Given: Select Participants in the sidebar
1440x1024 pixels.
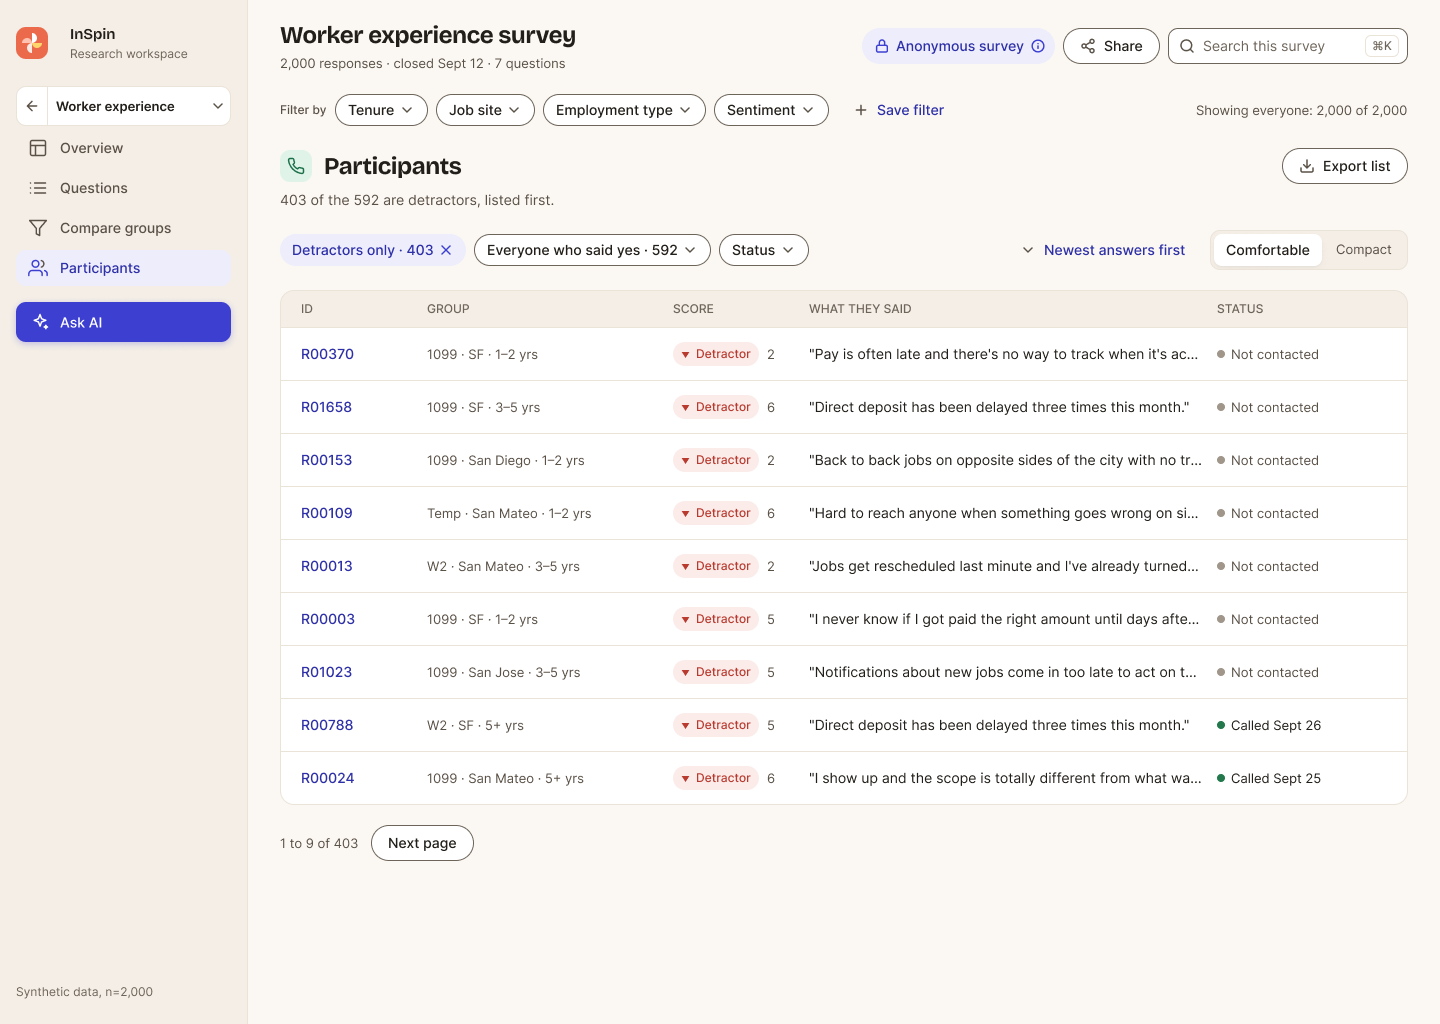Looking at the screenshot, I should coord(124,268).
